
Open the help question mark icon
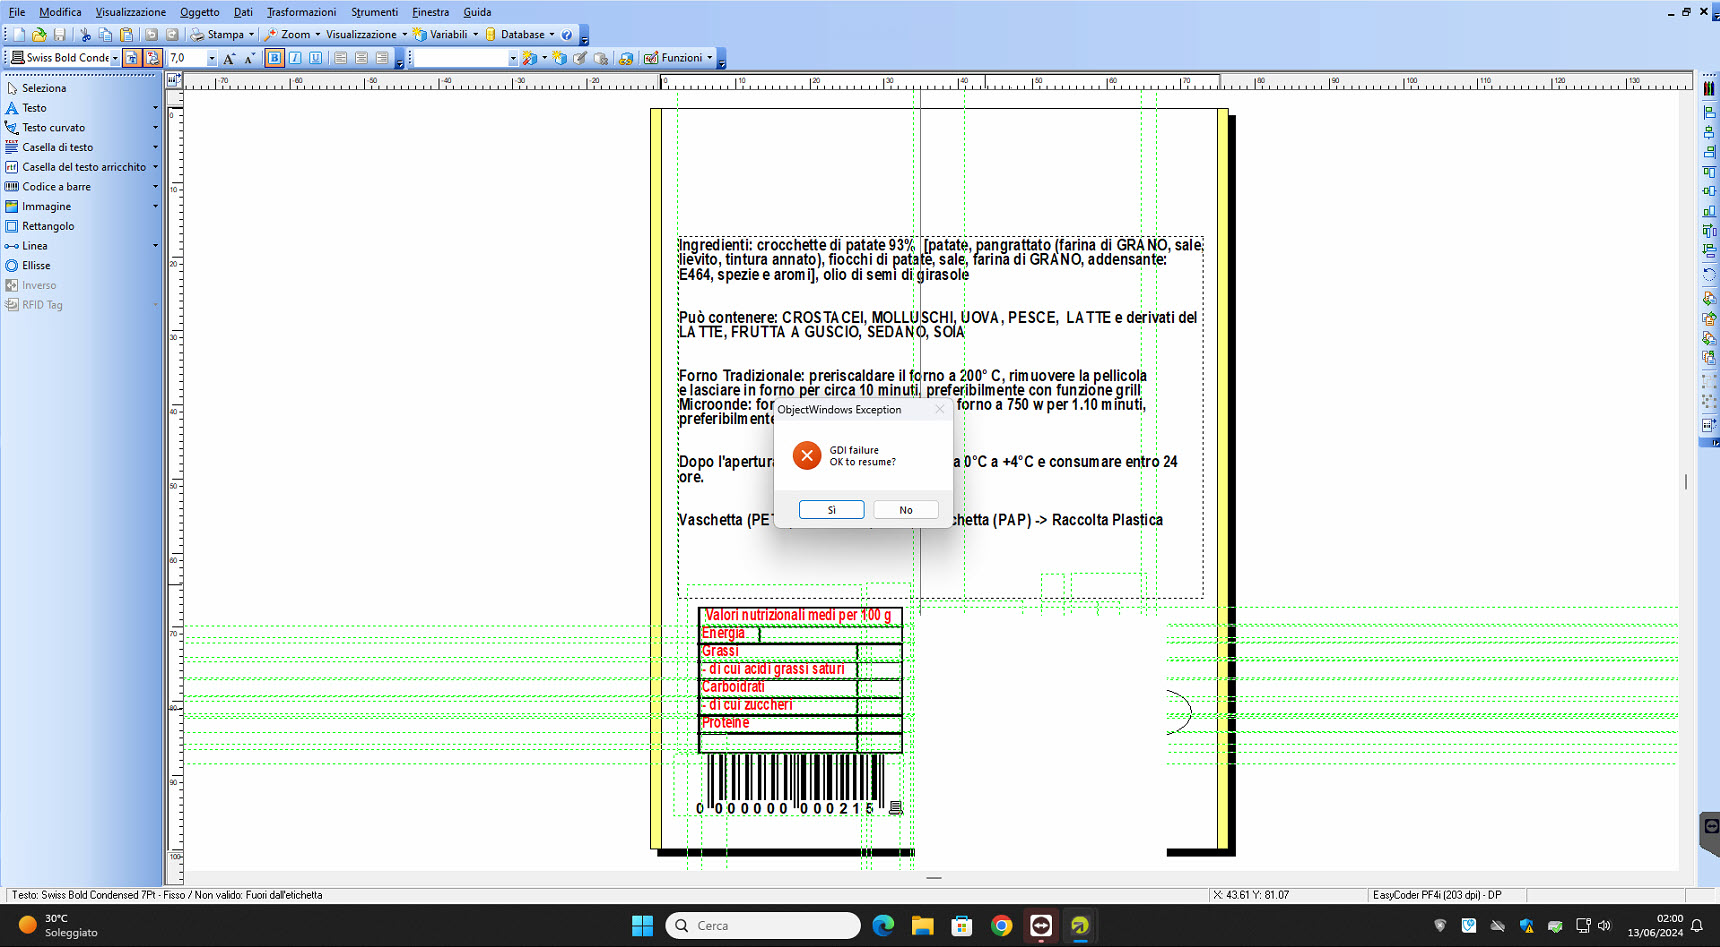567,34
